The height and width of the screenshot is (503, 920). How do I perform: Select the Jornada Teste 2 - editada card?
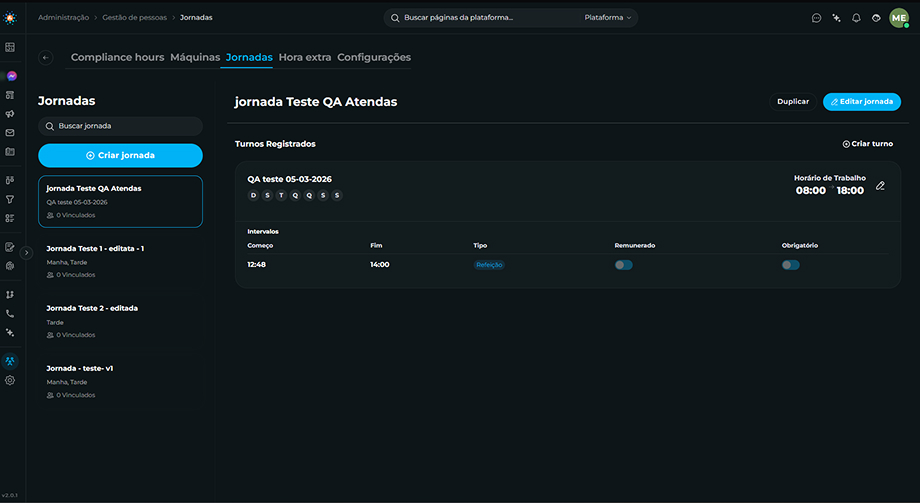tap(120, 321)
